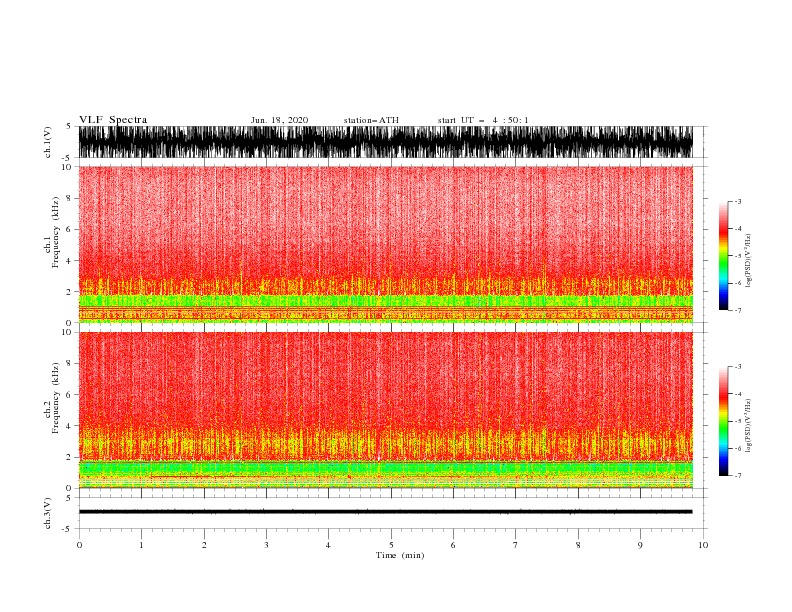Click time axis tick label "3"

point(266,545)
